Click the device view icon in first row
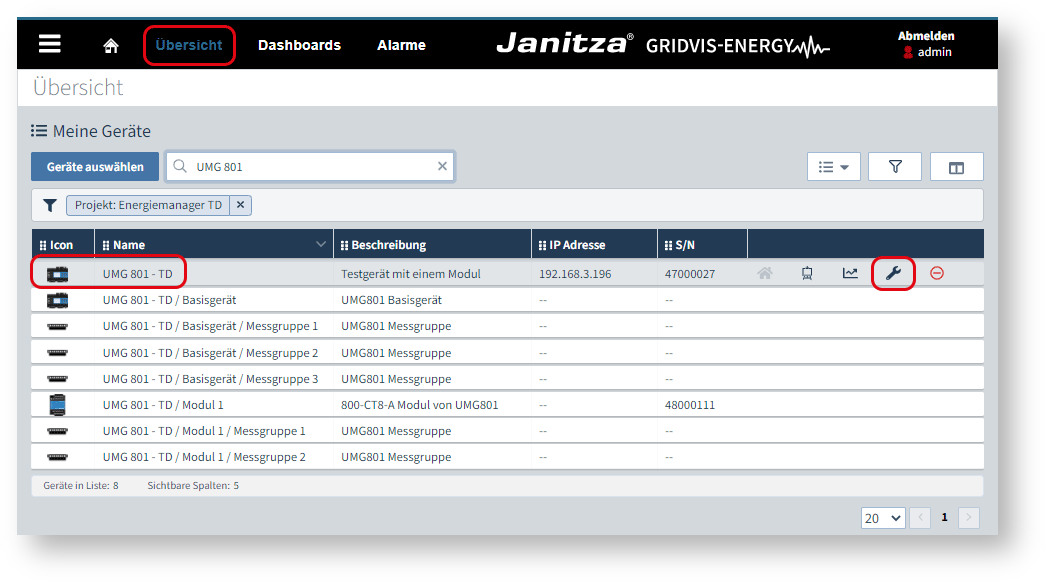 (807, 273)
